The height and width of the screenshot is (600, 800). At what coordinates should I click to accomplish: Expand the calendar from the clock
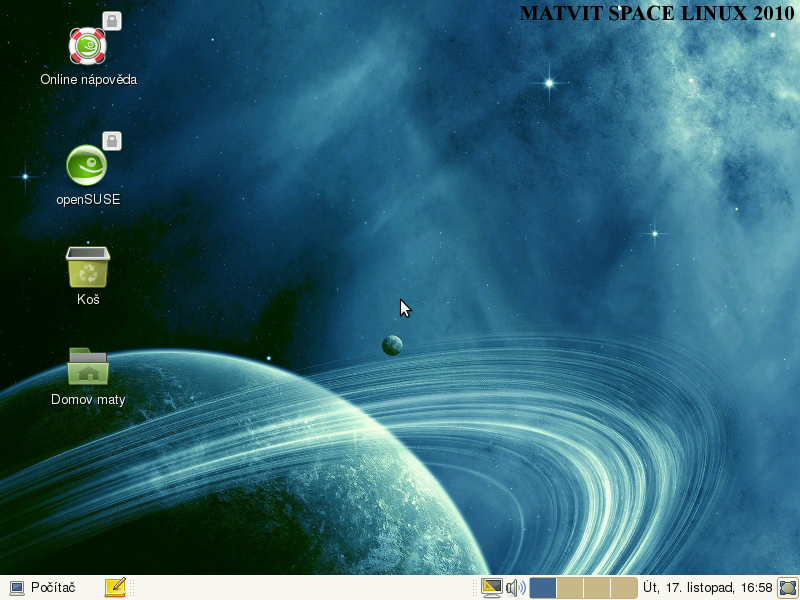click(x=708, y=588)
